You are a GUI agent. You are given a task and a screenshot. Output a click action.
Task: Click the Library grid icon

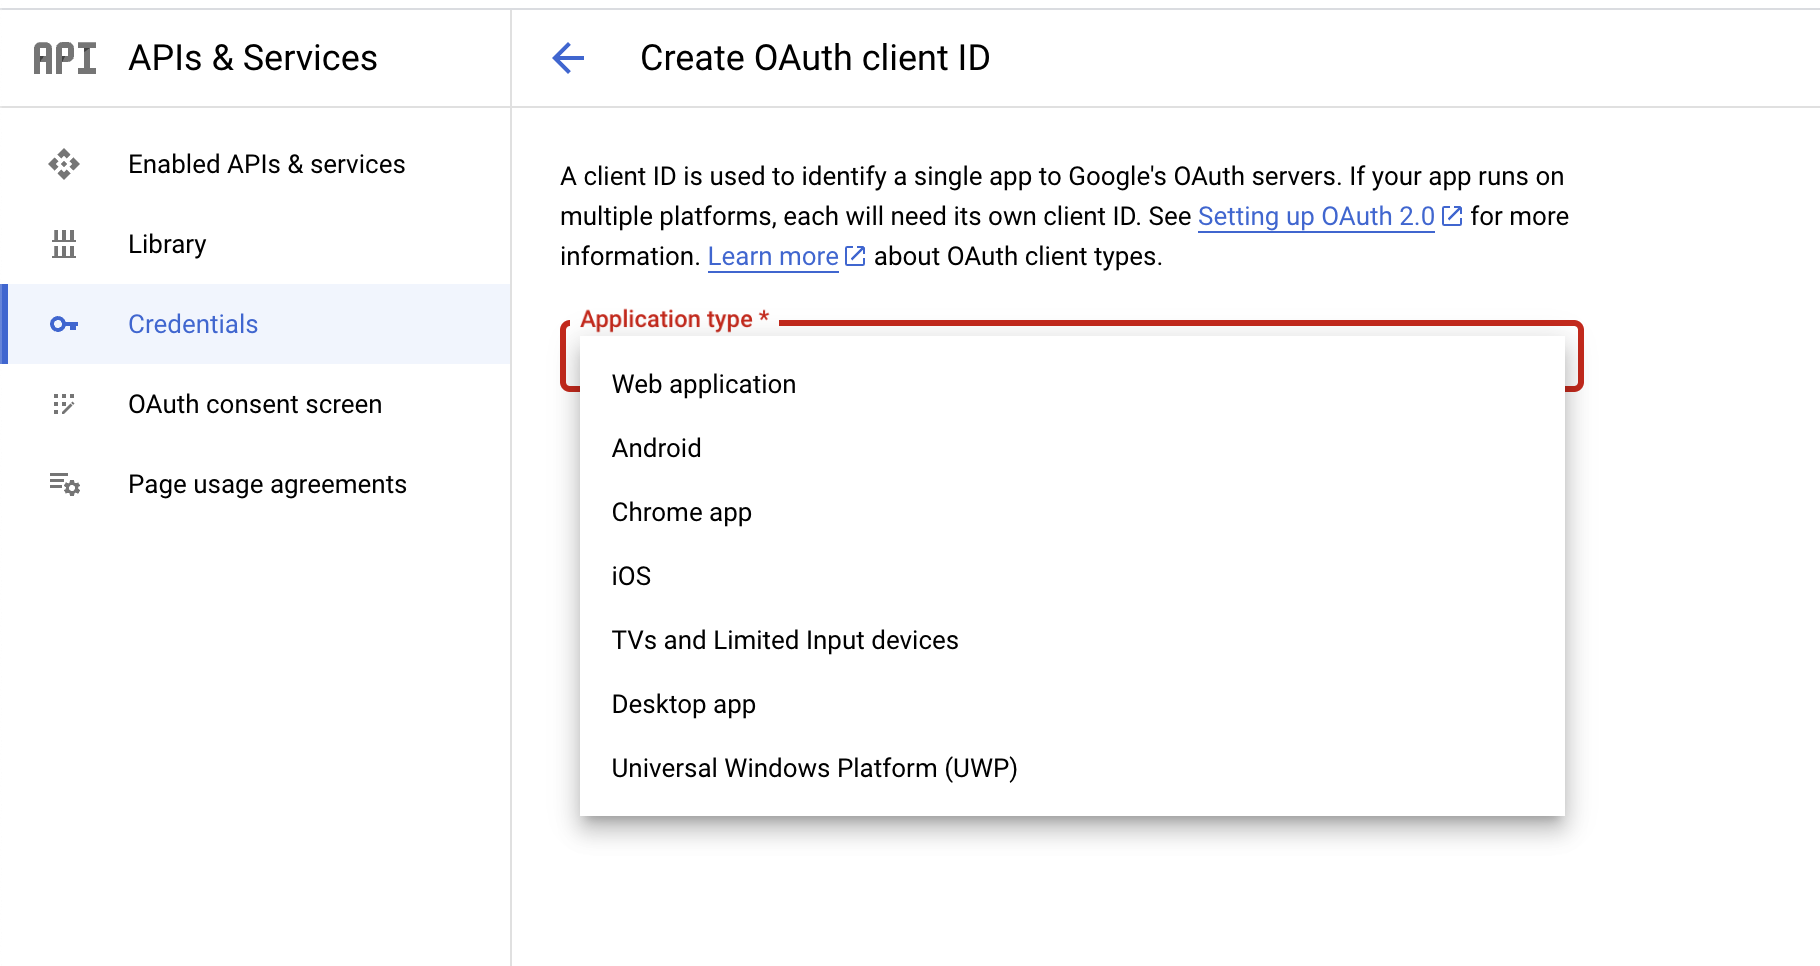64,244
